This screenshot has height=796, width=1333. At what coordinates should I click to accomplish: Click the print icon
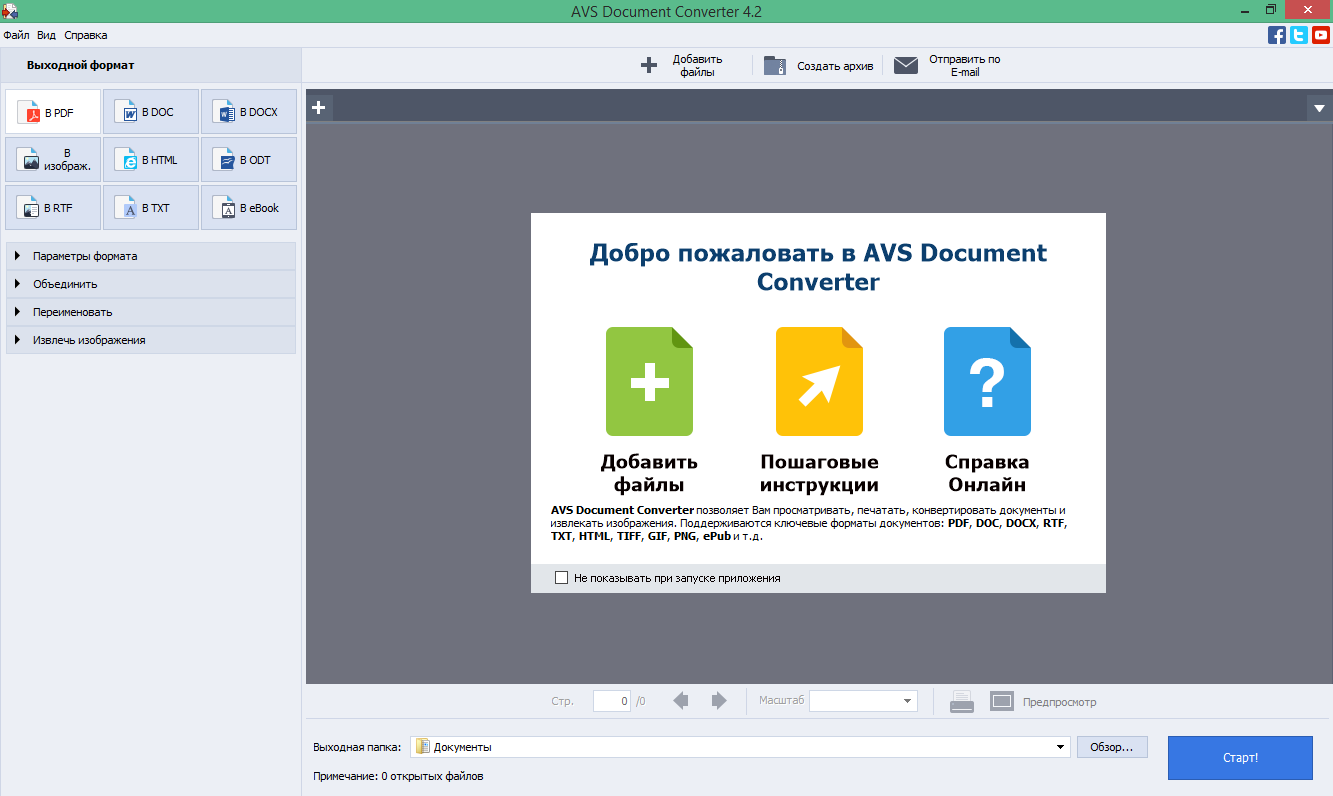(961, 701)
